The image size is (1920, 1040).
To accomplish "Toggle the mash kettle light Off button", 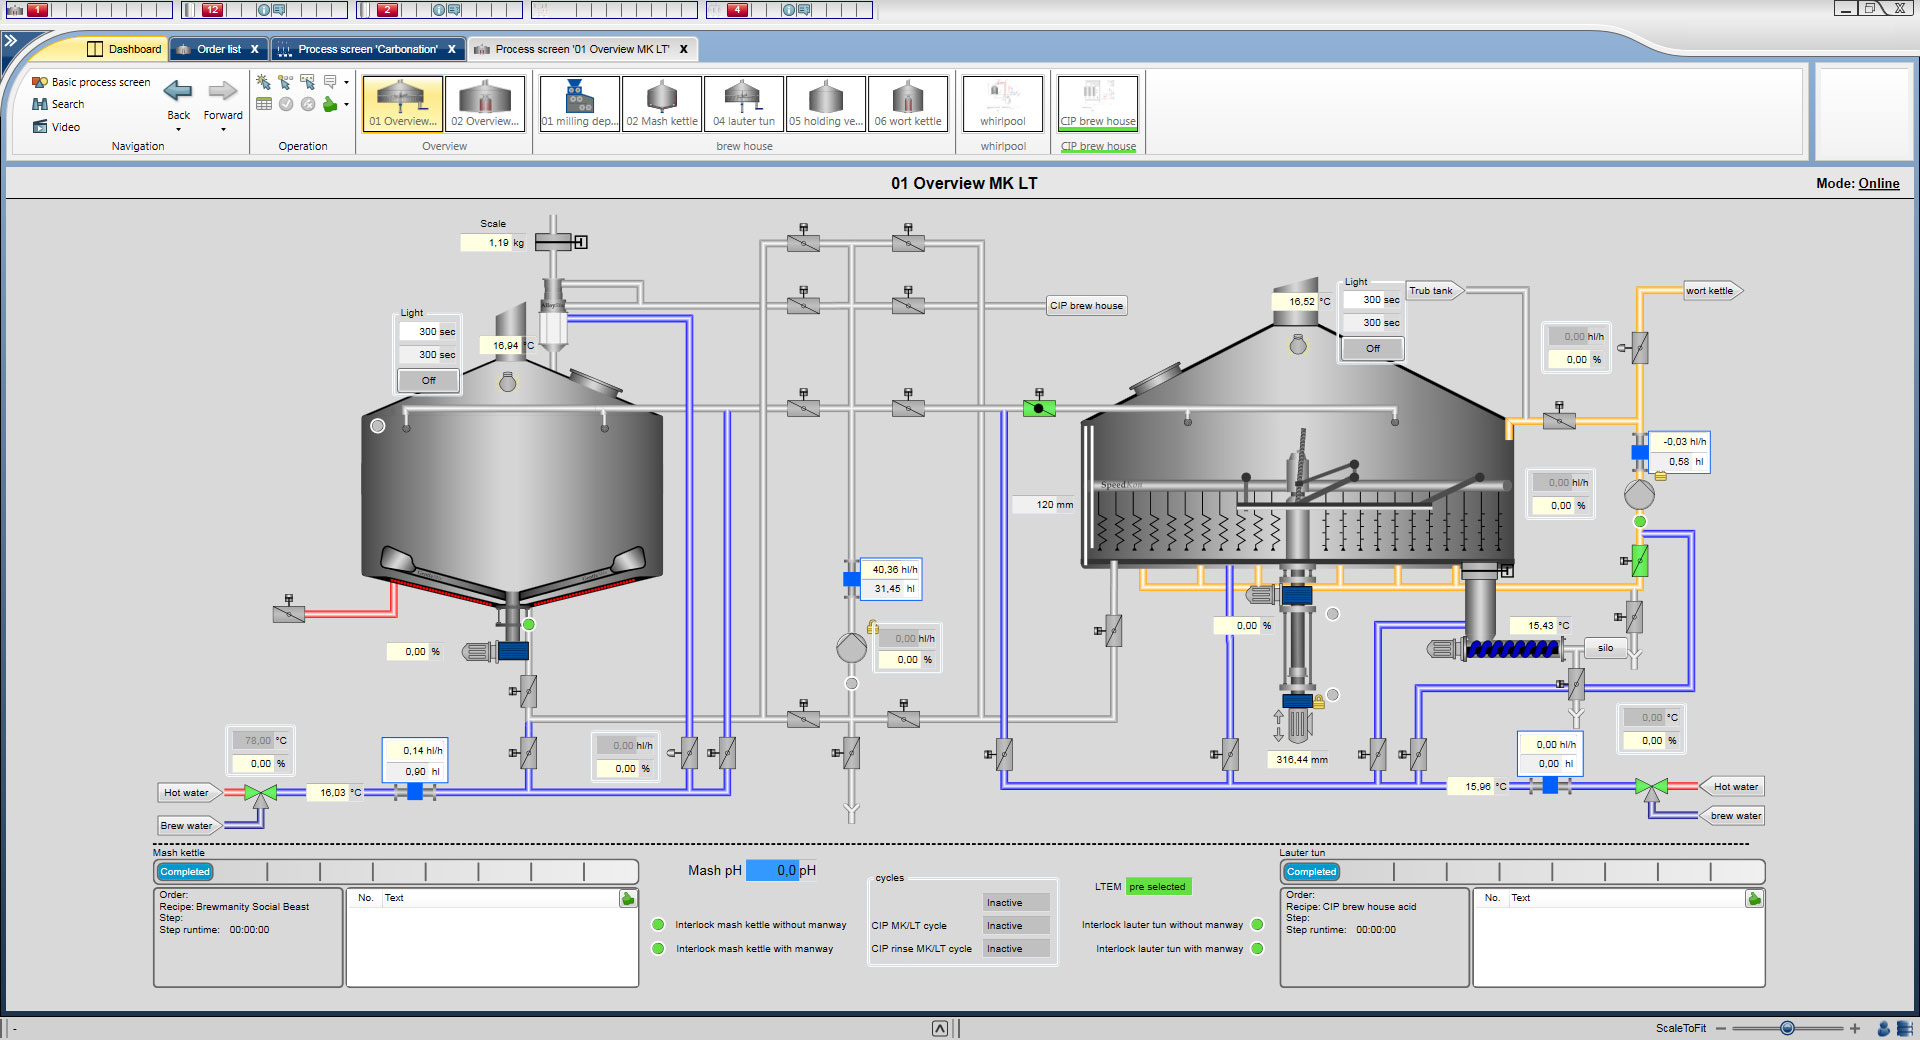I will point(428,380).
